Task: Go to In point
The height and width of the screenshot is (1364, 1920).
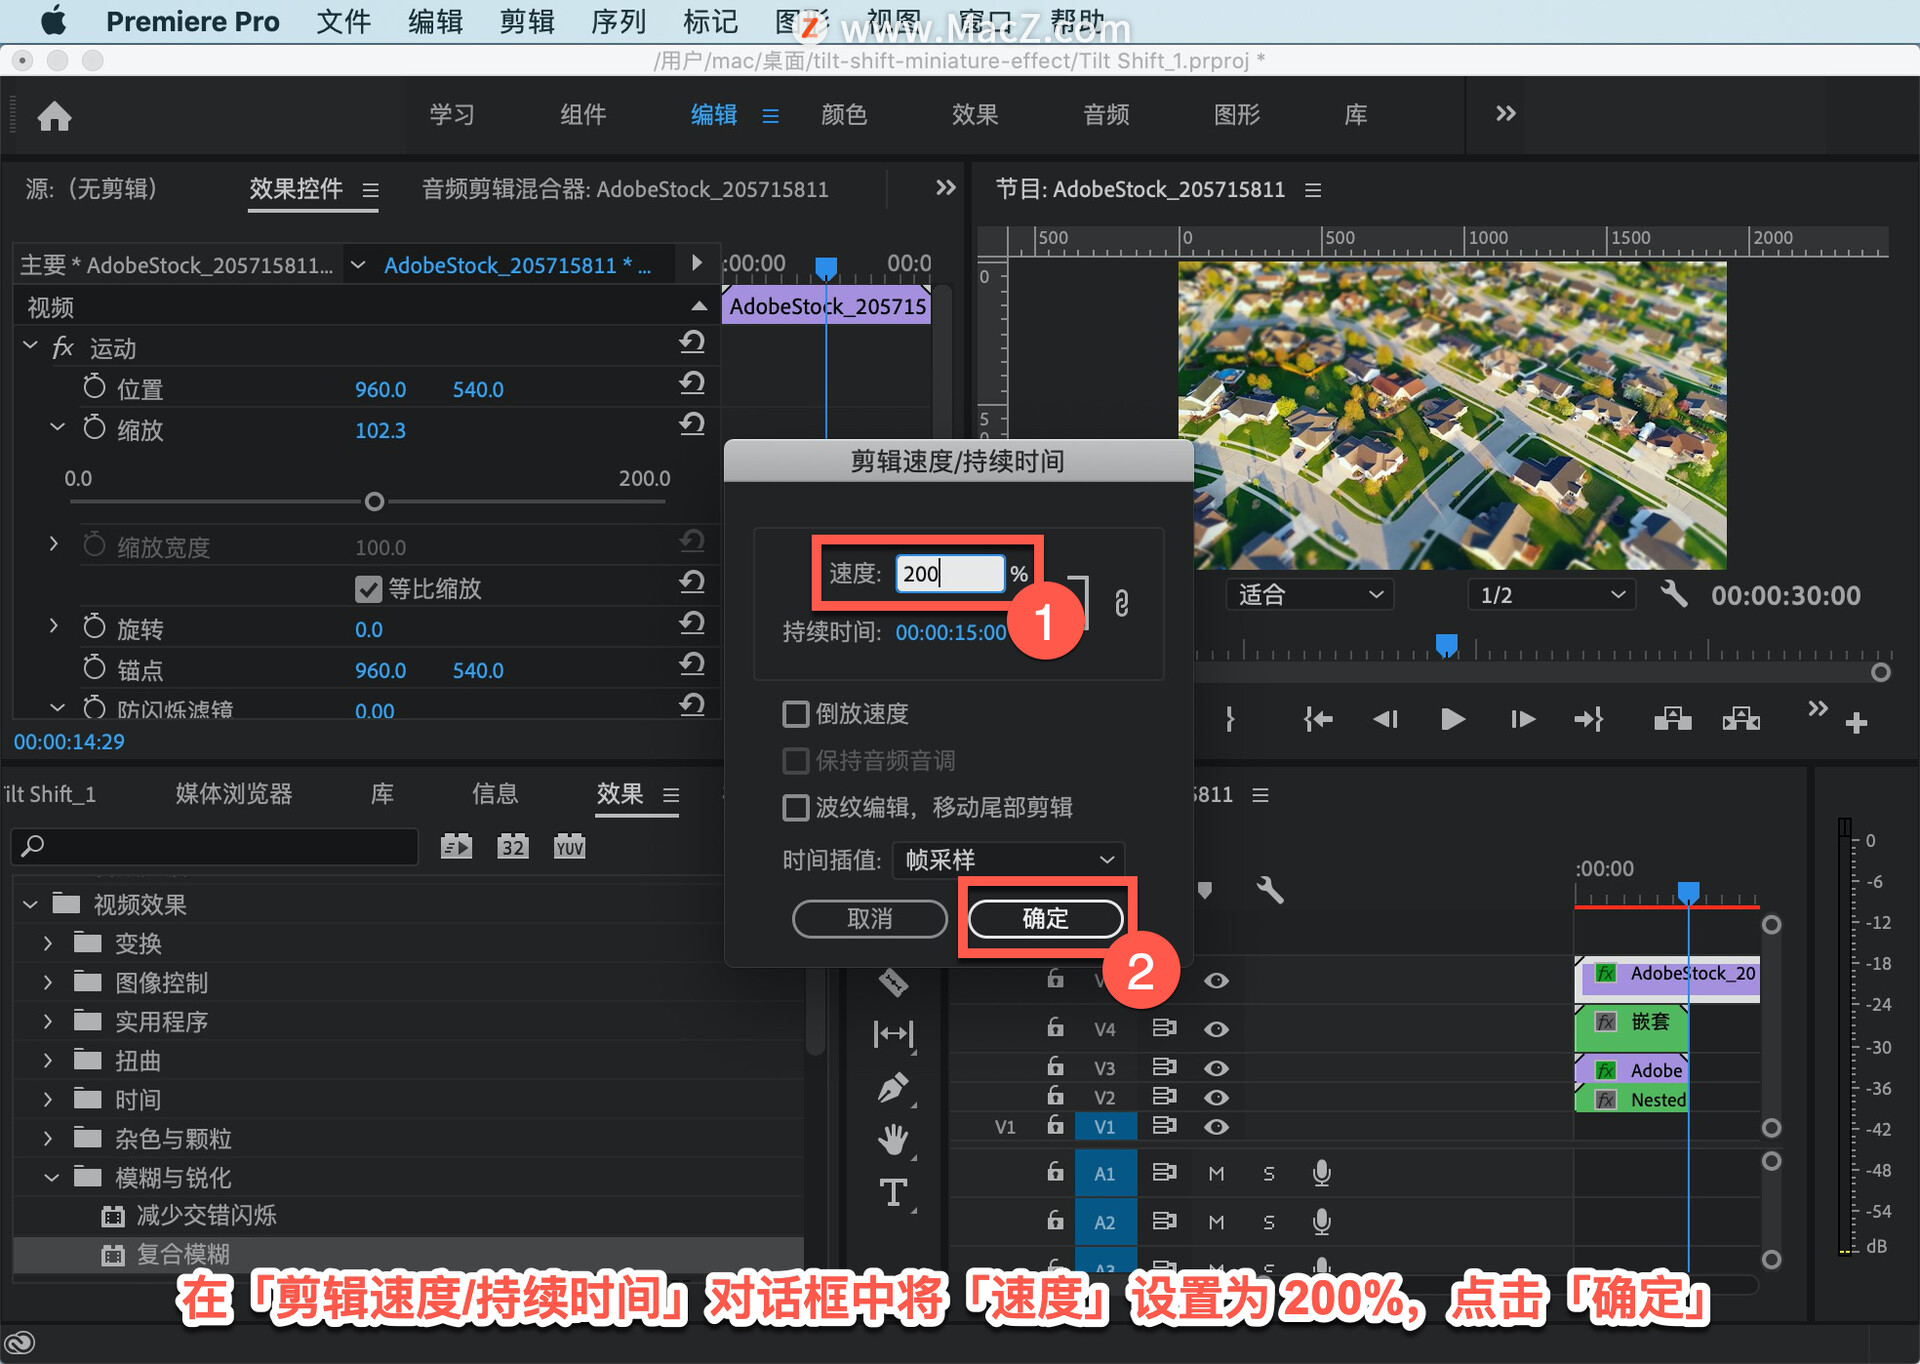Action: click(1318, 719)
